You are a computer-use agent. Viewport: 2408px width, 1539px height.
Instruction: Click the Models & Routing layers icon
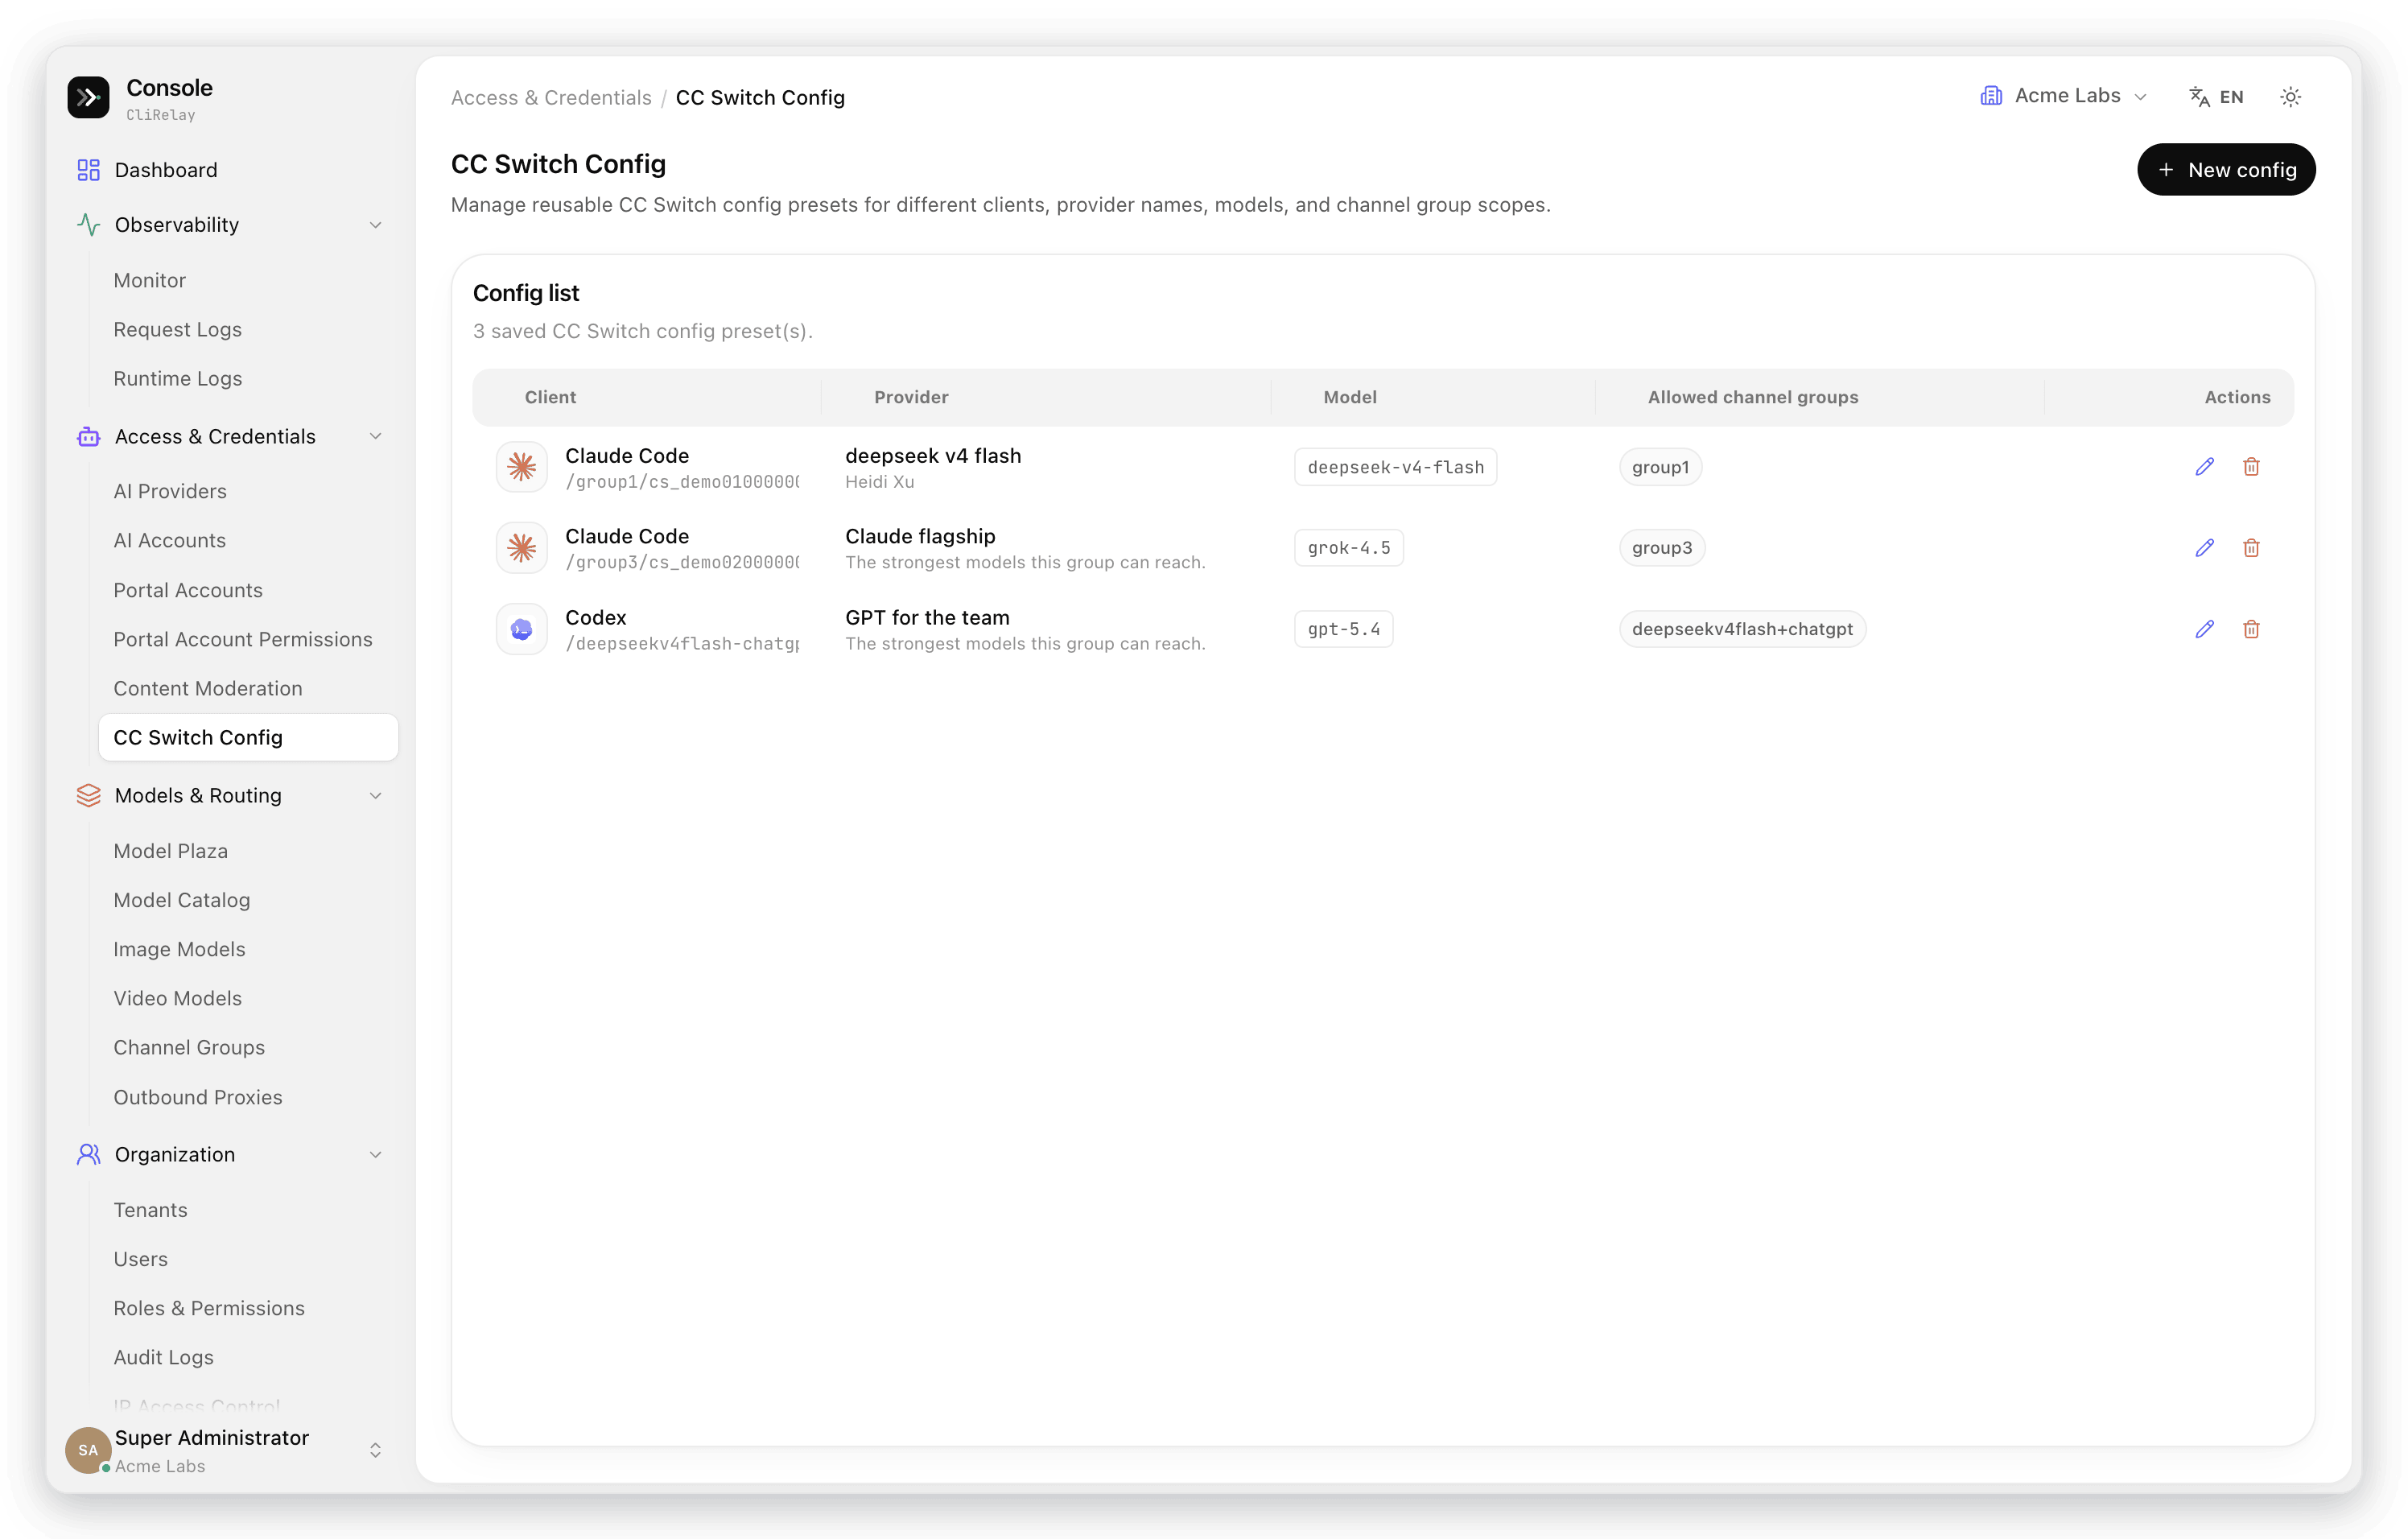click(x=88, y=795)
